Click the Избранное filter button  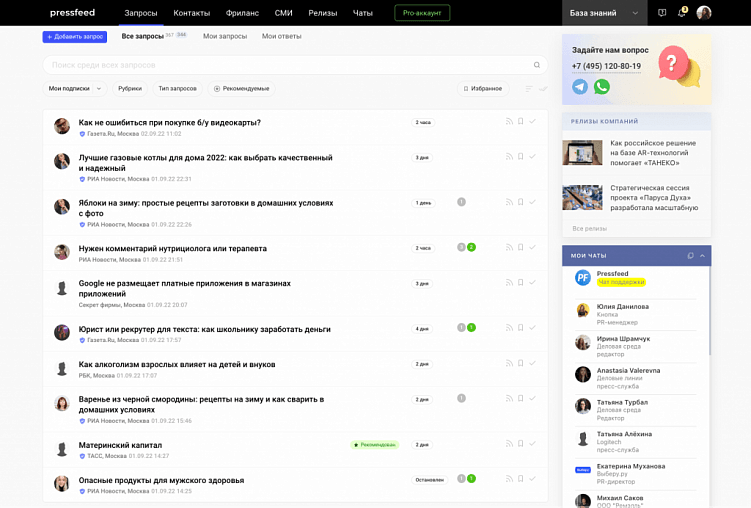[x=483, y=89]
